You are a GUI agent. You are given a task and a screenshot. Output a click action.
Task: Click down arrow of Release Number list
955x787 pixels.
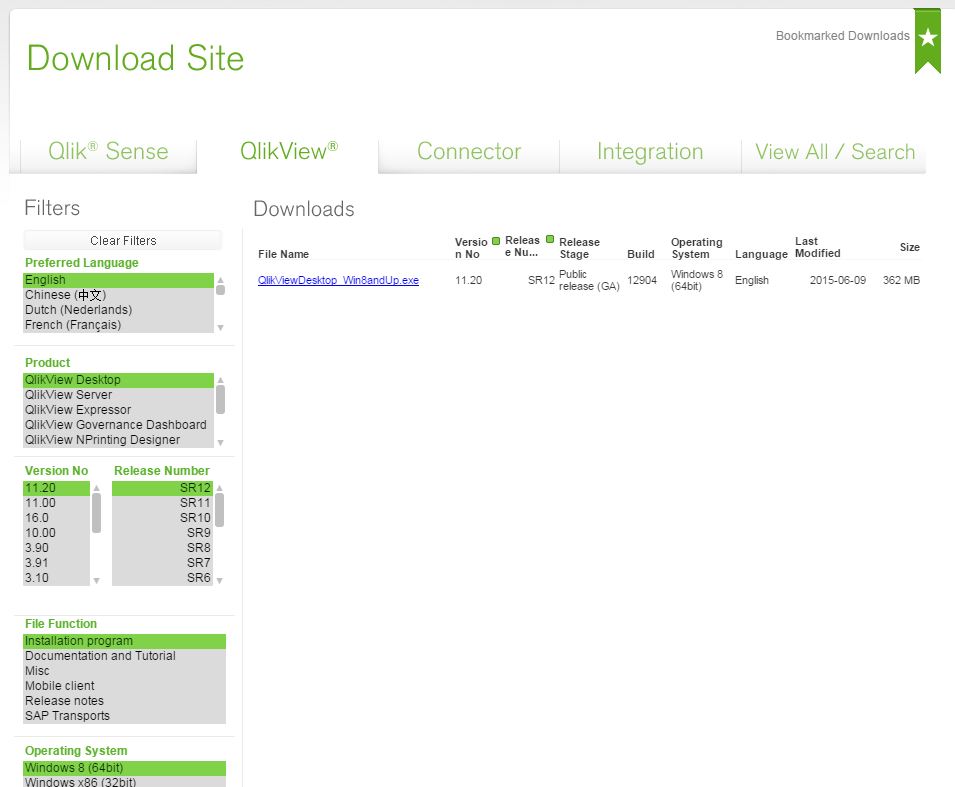pos(220,581)
